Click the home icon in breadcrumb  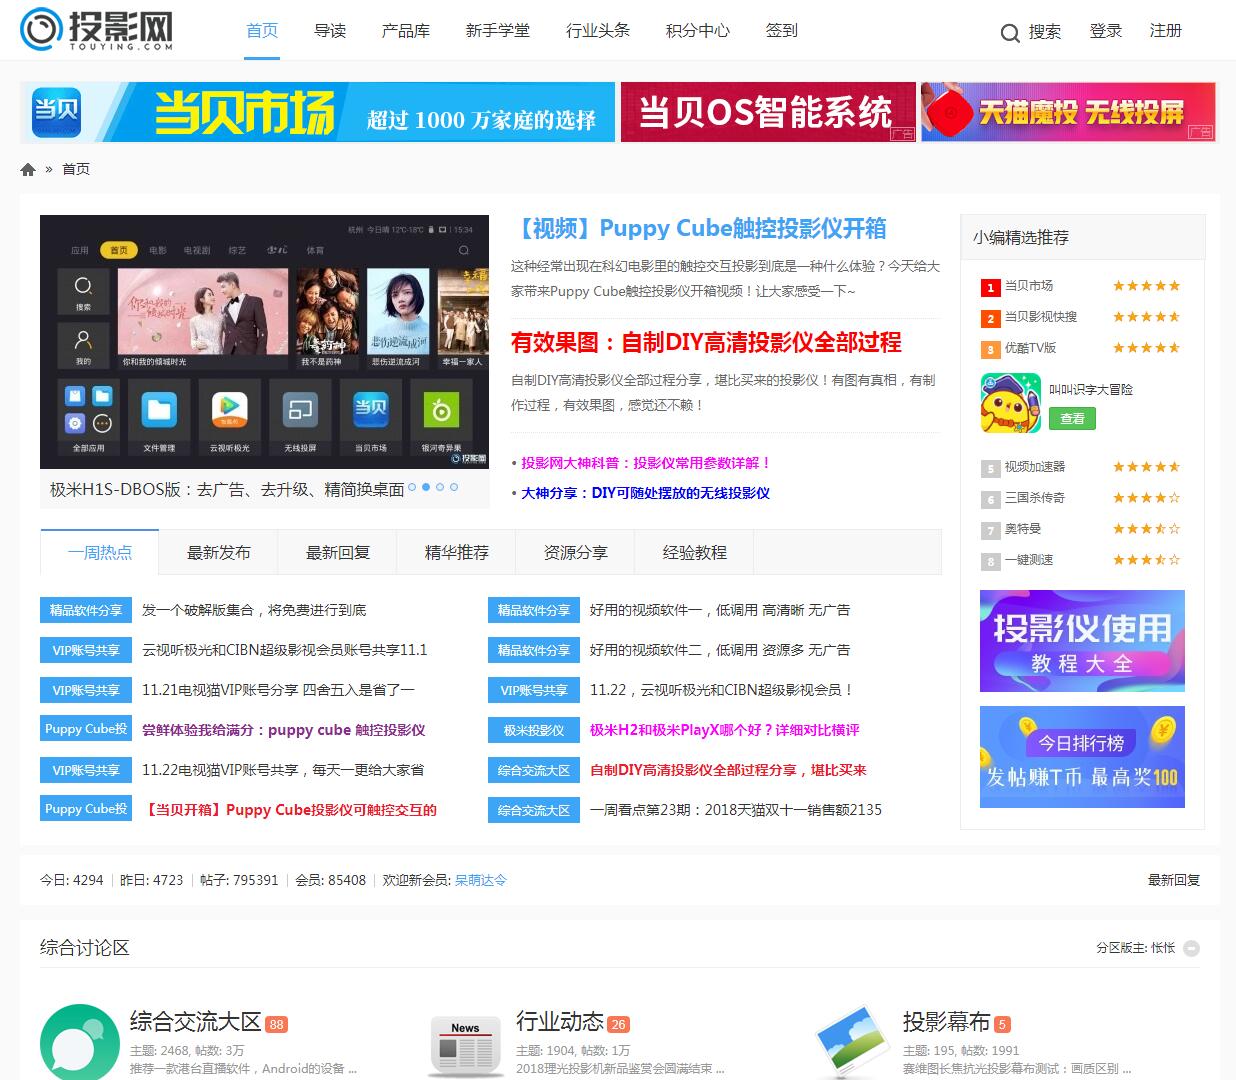pyautogui.click(x=28, y=169)
